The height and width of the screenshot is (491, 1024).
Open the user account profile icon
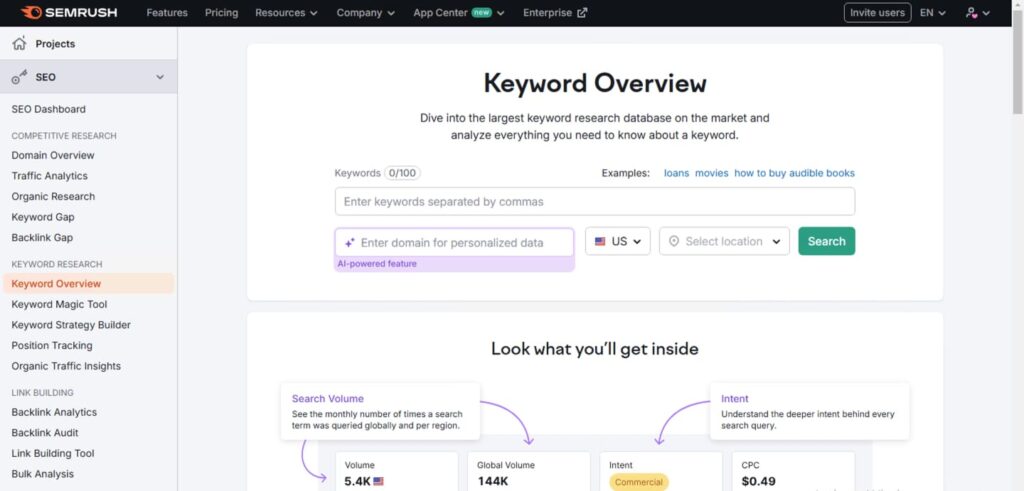pos(972,12)
